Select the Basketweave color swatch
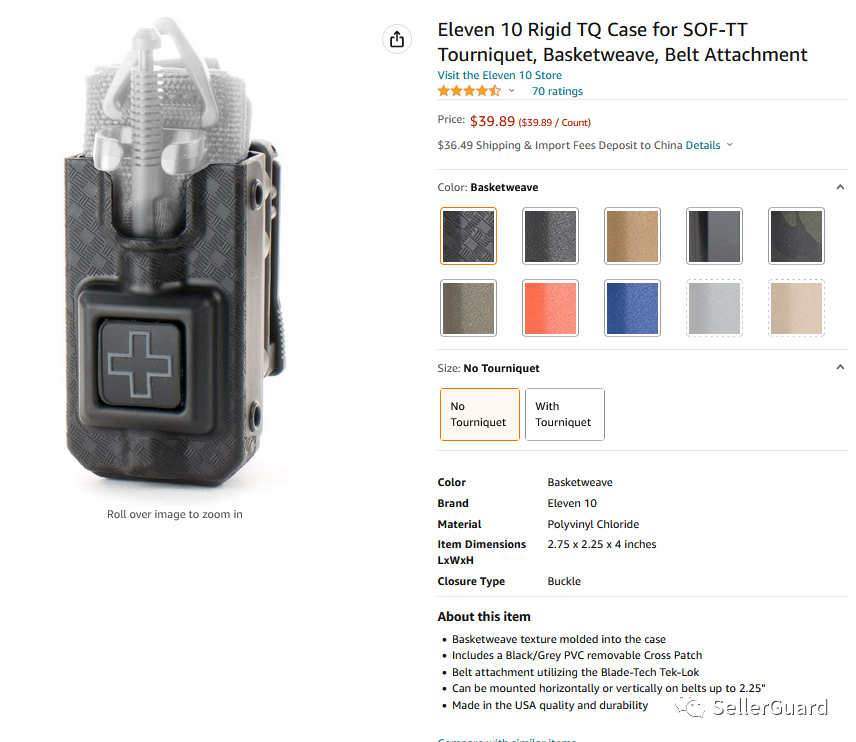This screenshot has height=742, width=856. [468, 236]
